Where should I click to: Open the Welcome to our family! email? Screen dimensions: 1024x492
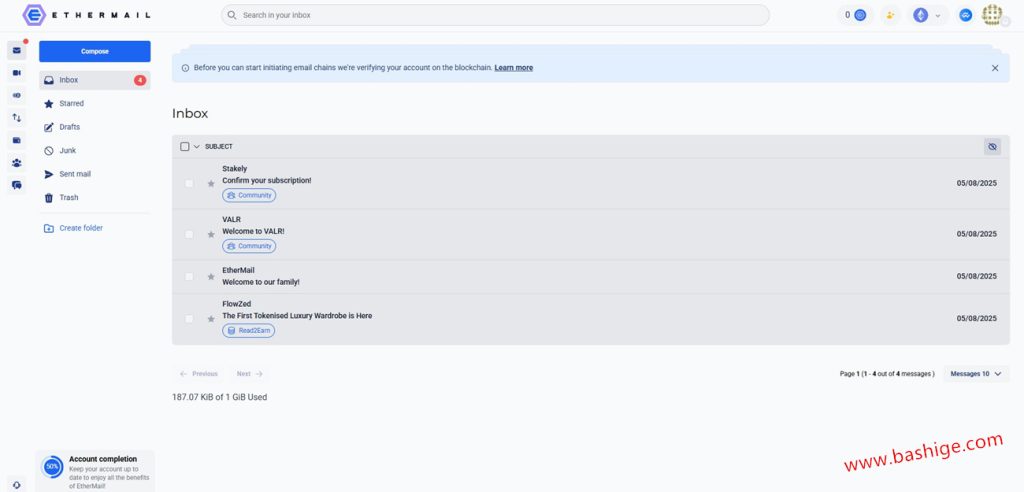[590, 277]
